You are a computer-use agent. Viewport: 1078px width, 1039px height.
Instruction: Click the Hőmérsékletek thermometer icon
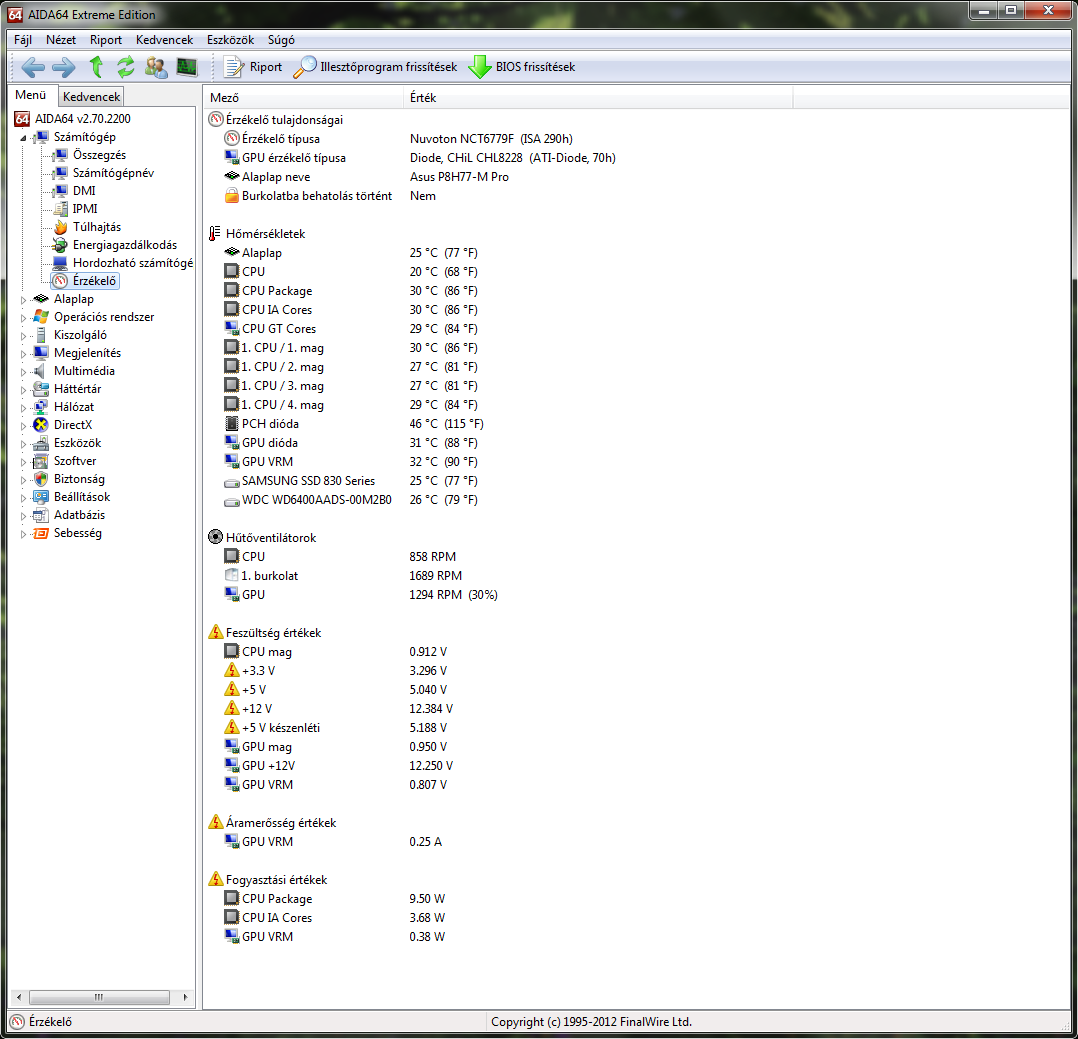pyautogui.click(x=215, y=234)
